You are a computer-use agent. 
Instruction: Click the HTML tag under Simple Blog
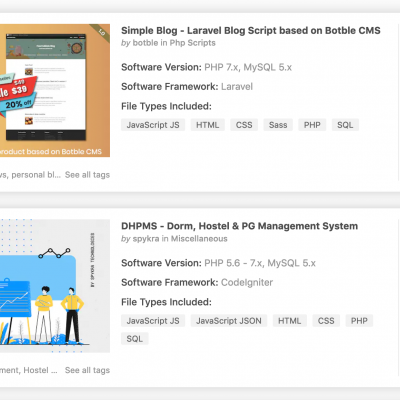(x=208, y=125)
